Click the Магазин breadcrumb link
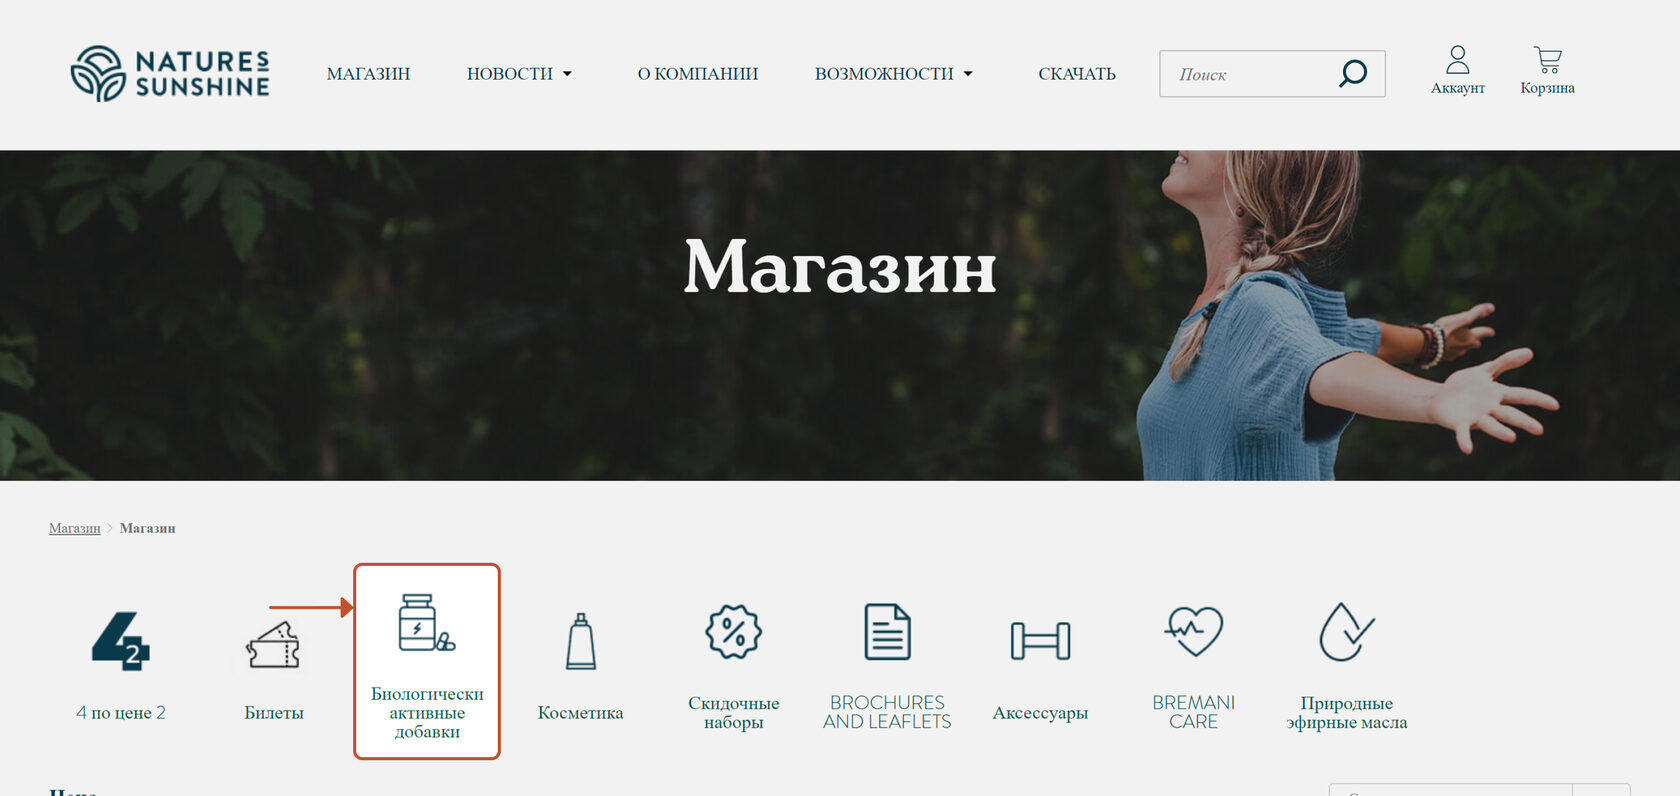Viewport: 1680px width, 796px height. point(75,528)
